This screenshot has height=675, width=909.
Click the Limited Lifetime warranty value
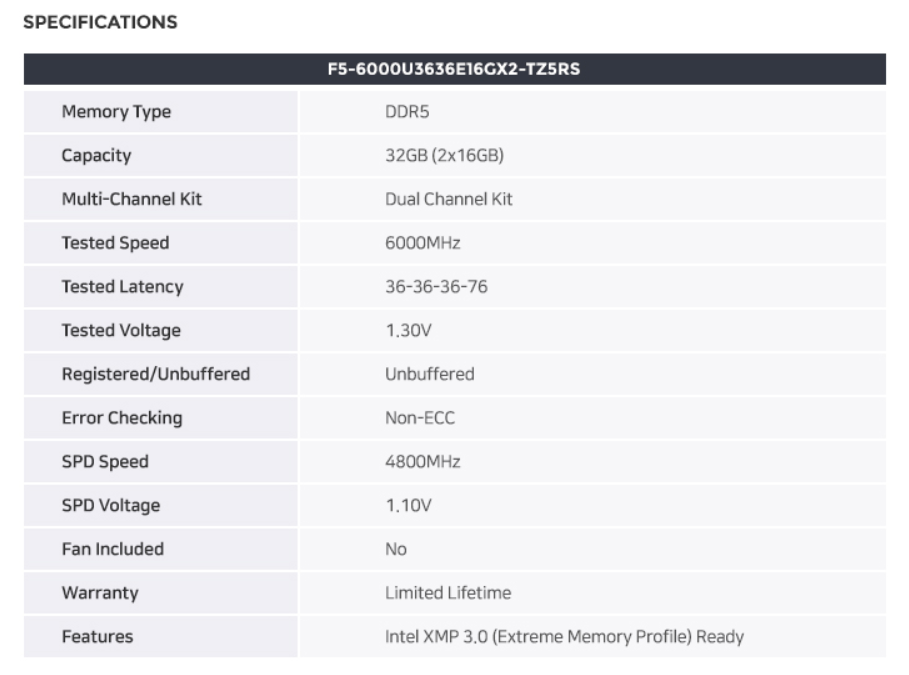click(x=448, y=593)
